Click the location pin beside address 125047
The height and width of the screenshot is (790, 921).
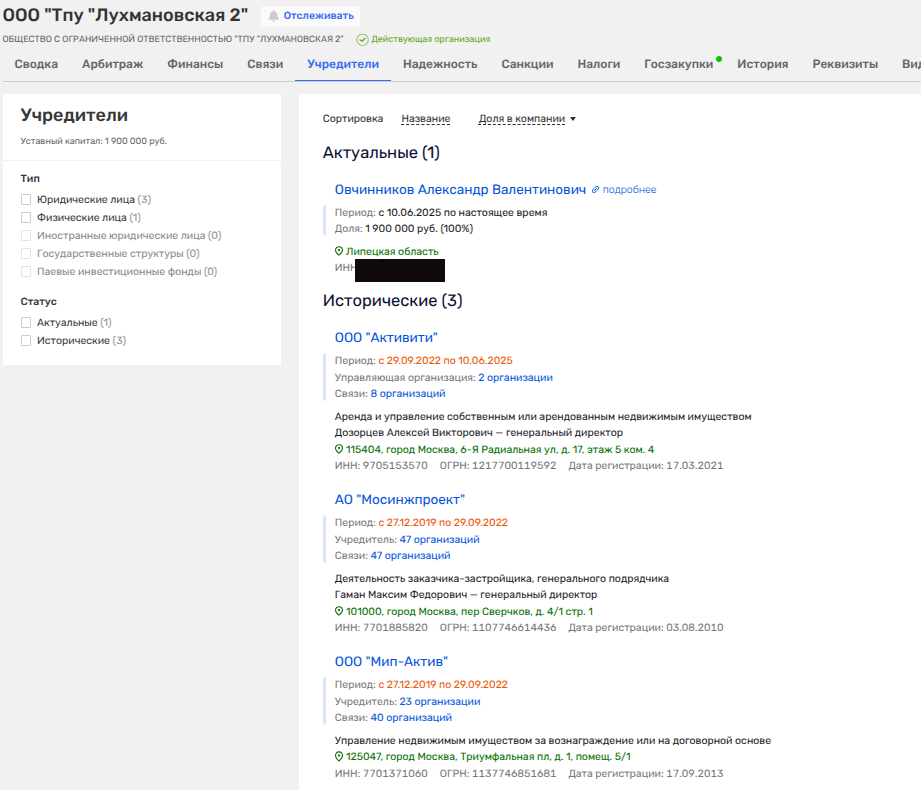click(x=339, y=756)
